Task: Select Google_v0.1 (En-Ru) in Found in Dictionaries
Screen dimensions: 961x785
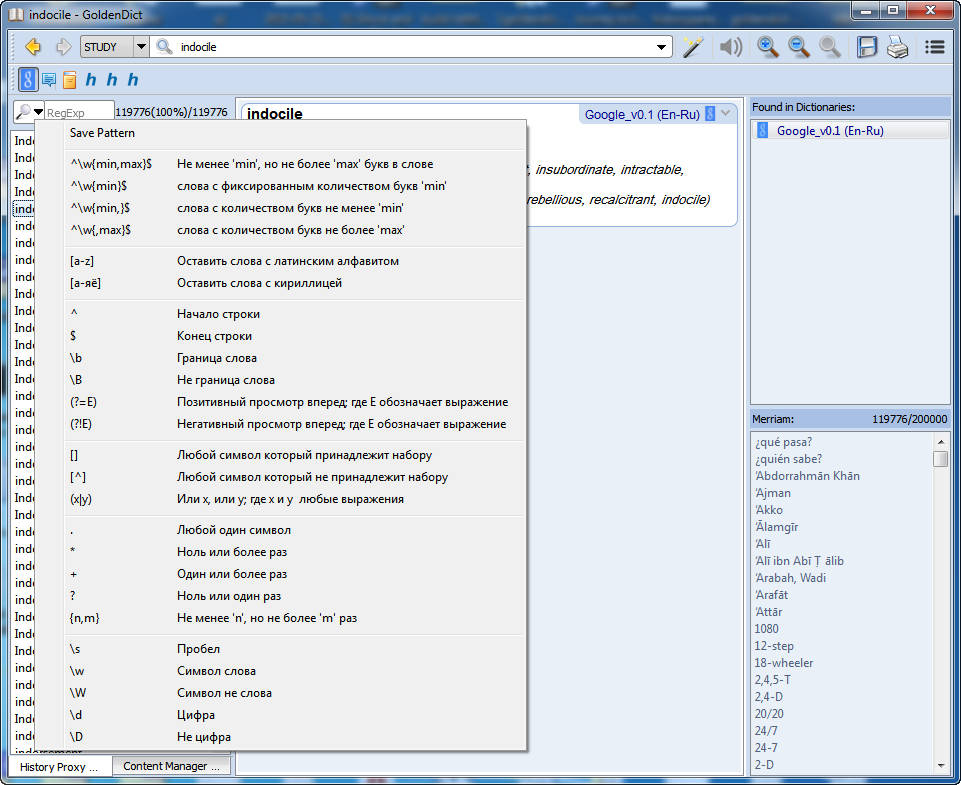Action: [x=850, y=131]
